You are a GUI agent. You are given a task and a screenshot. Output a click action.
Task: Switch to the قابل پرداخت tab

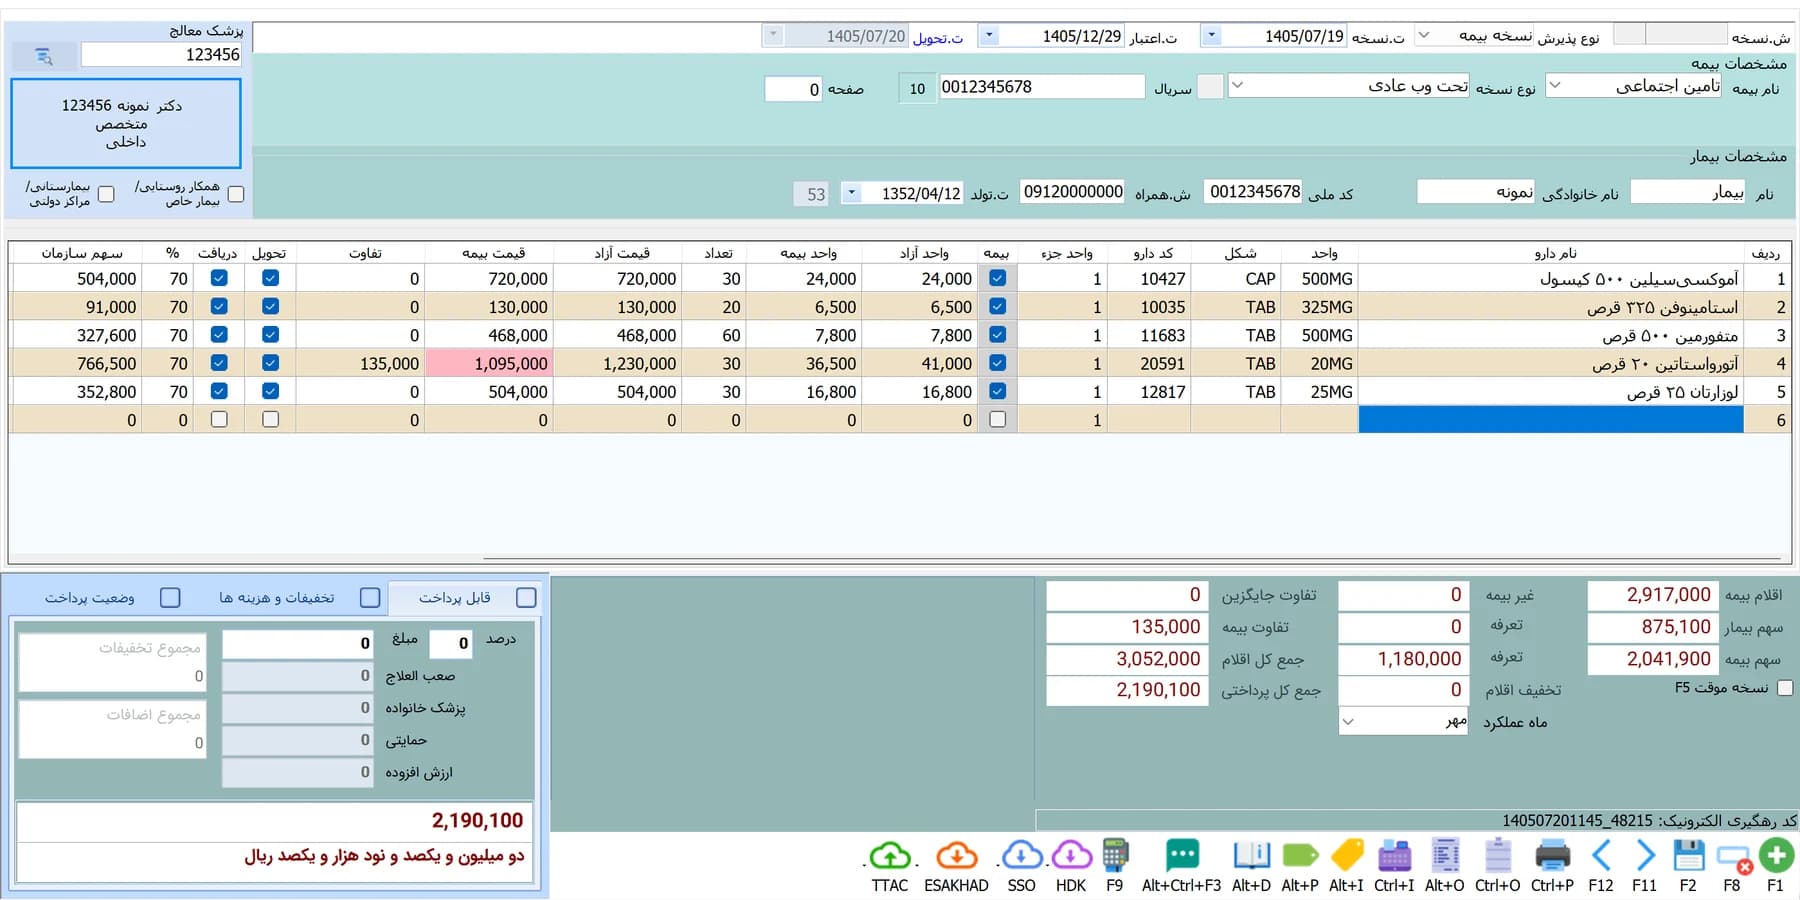tap(467, 598)
